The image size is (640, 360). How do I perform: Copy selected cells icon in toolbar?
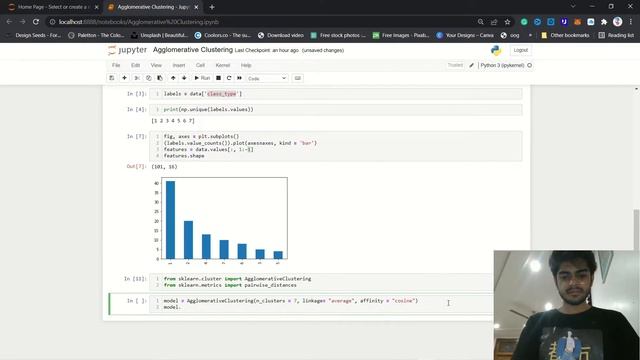click(149, 78)
